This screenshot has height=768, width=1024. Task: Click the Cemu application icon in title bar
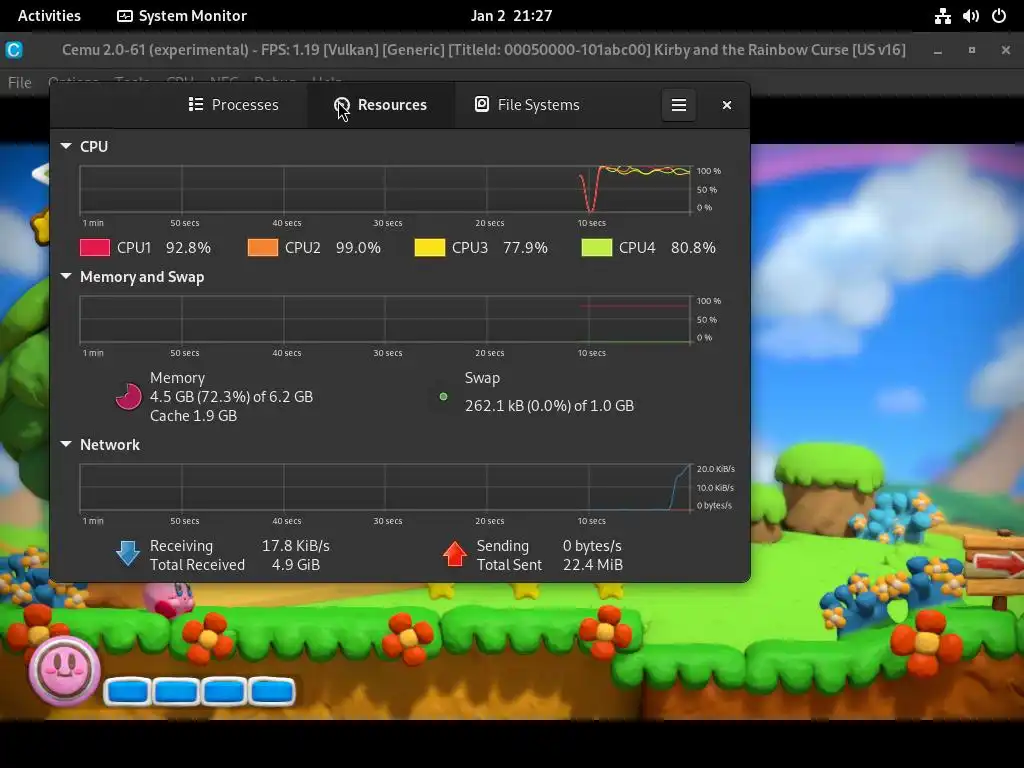point(14,50)
